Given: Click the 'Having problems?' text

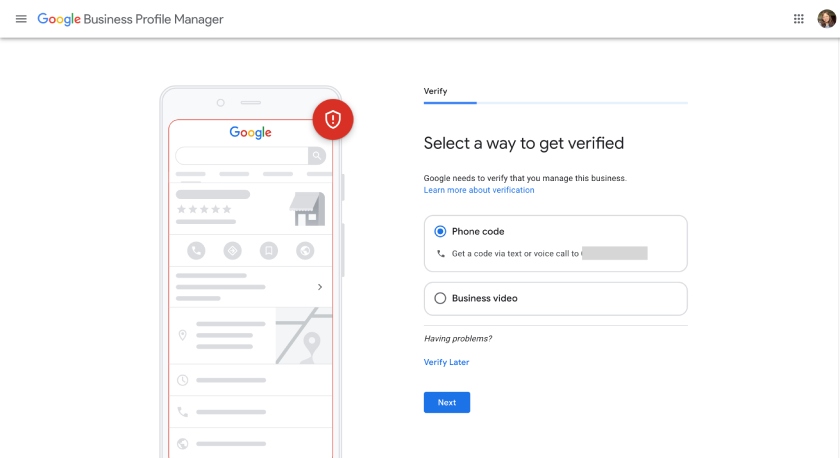Looking at the screenshot, I should point(458,339).
